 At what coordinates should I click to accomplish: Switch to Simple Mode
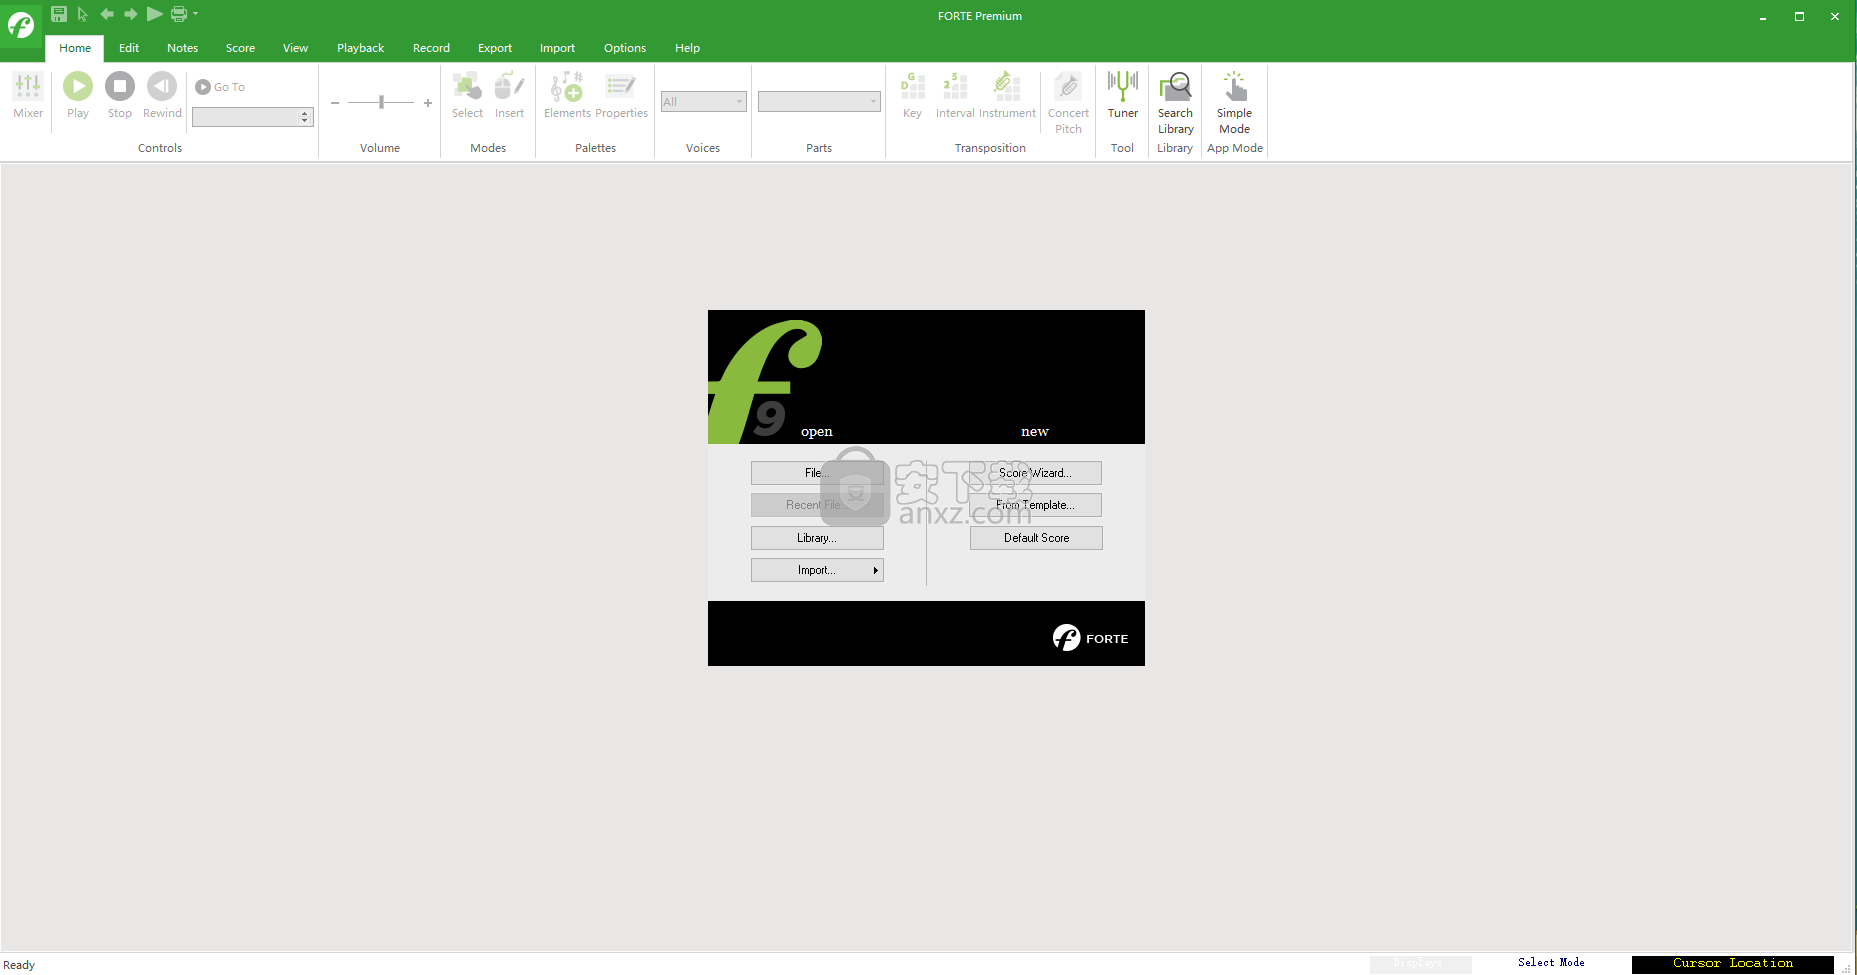tap(1234, 102)
